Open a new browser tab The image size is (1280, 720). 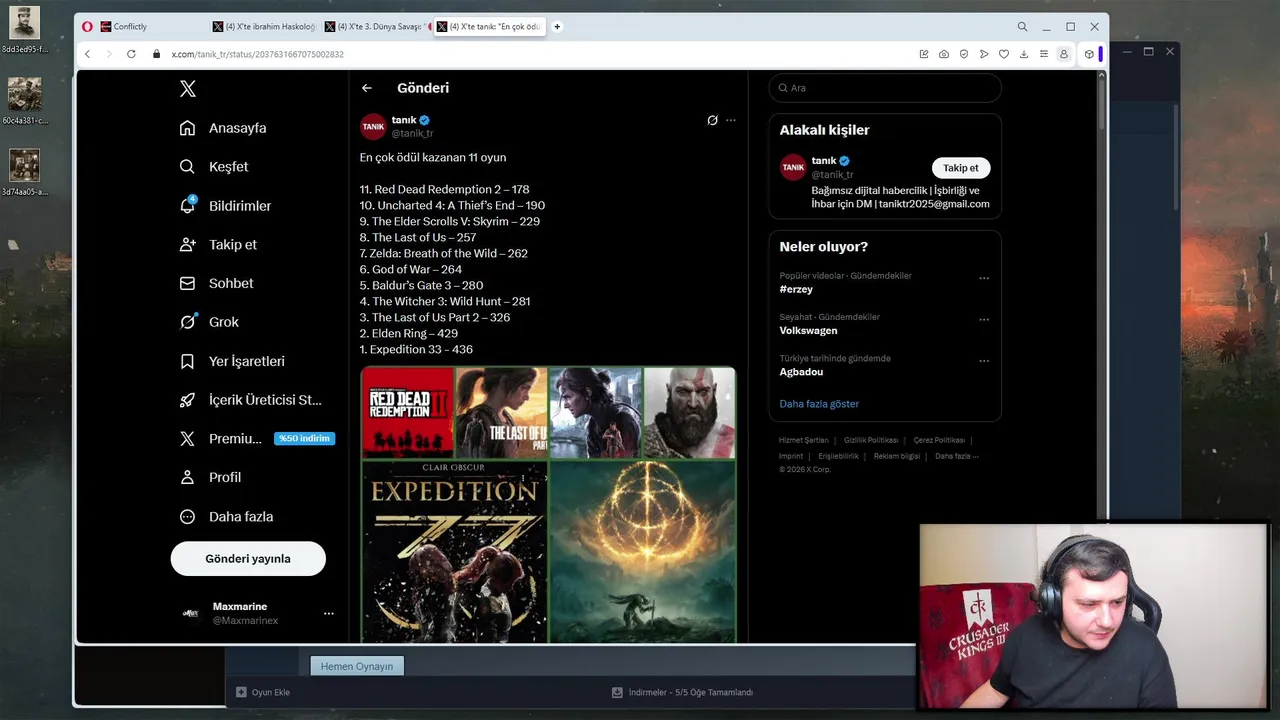click(x=557, y=27)
